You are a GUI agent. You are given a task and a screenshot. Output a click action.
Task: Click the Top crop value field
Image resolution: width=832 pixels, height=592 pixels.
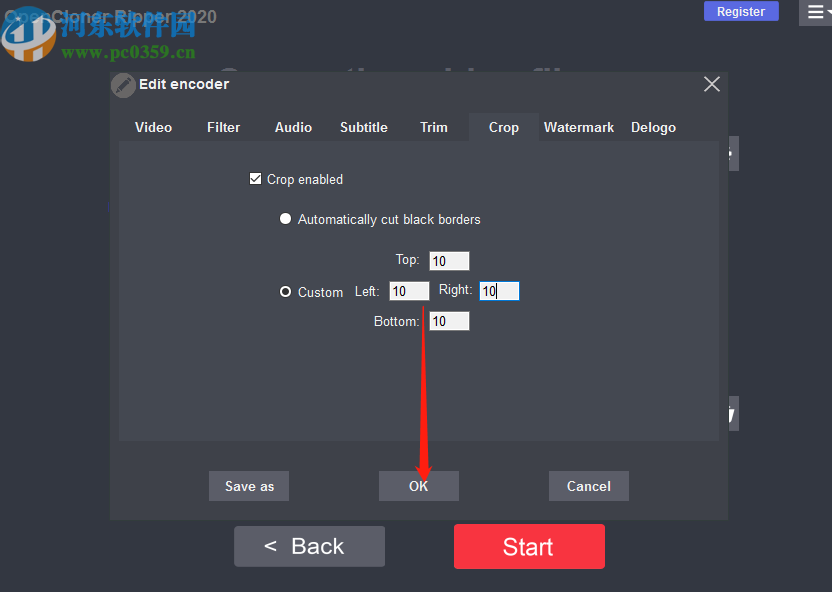(449, 261)
